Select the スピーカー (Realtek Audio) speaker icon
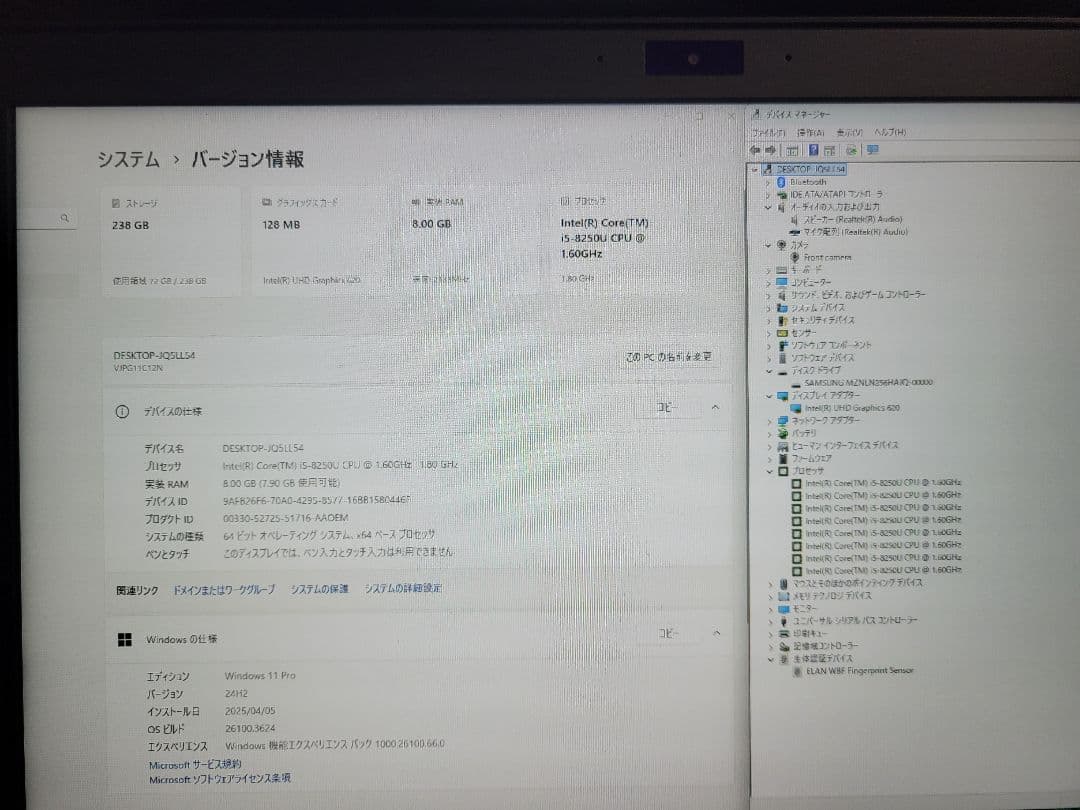This screenshot has width=1080, height=810. tap(796, 220)
